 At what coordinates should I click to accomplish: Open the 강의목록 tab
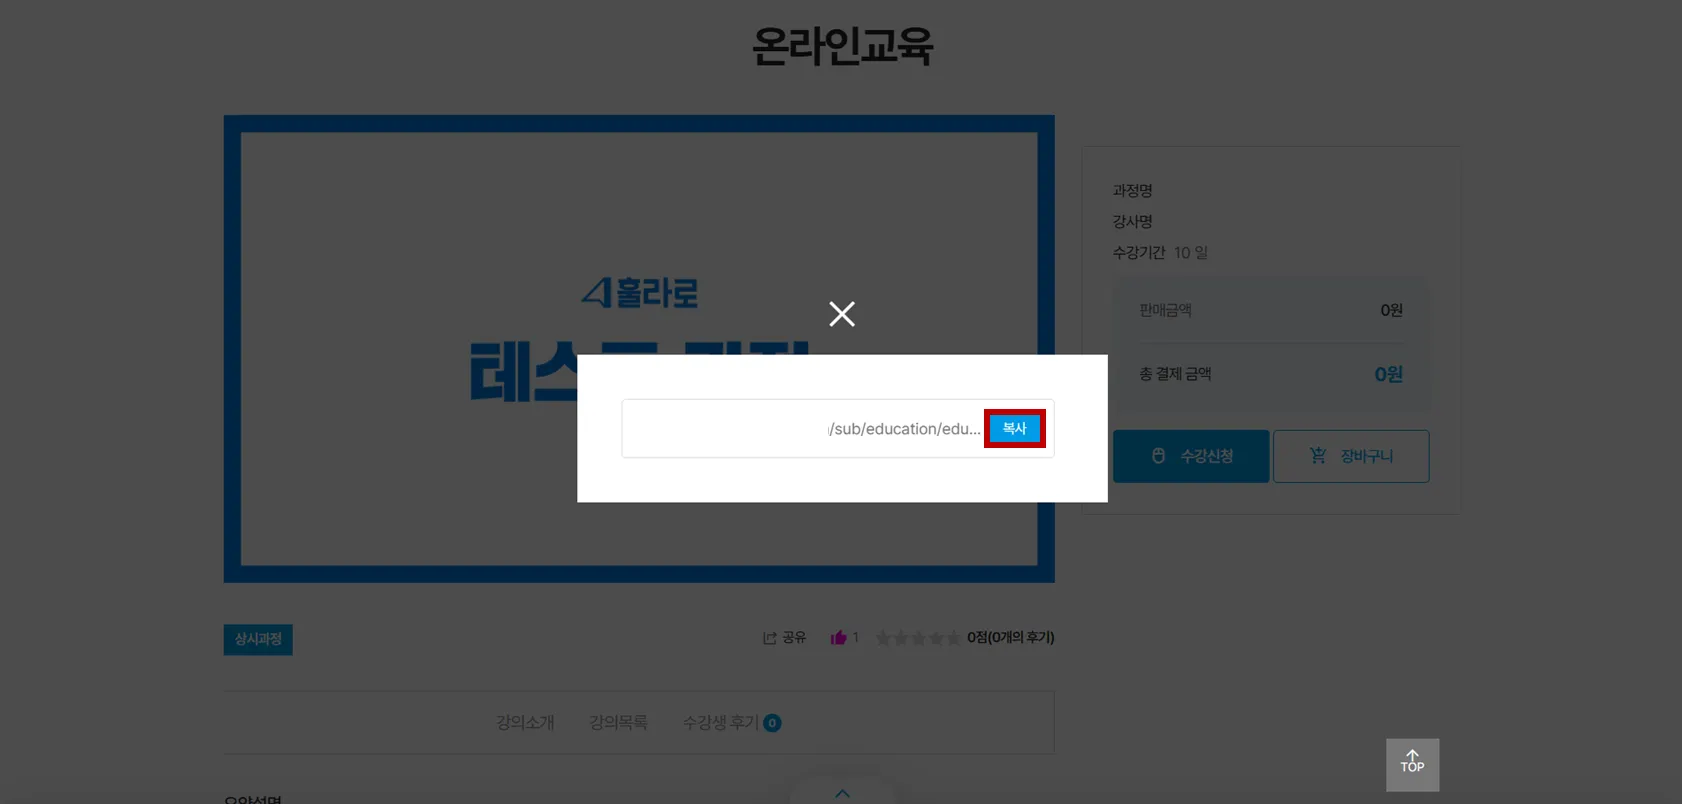[618, 722]
